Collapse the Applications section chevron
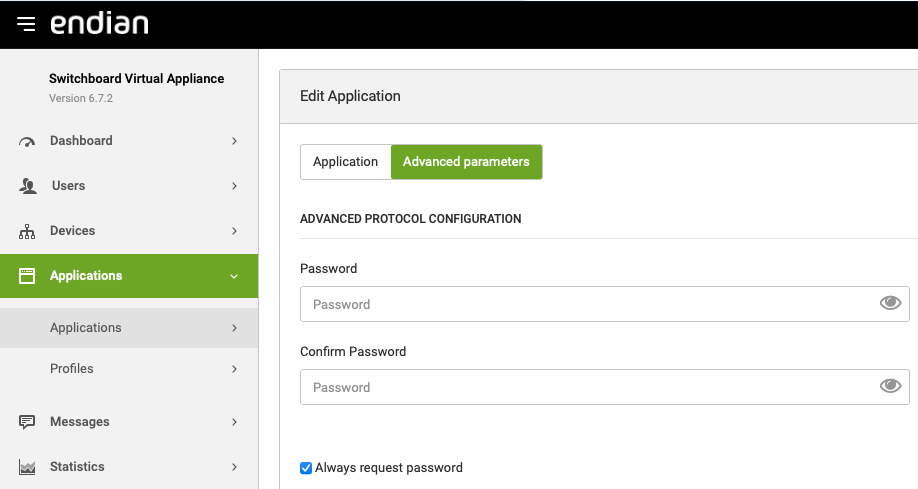The height and width of the screenshot is (489, 918). tap(234, 276)
